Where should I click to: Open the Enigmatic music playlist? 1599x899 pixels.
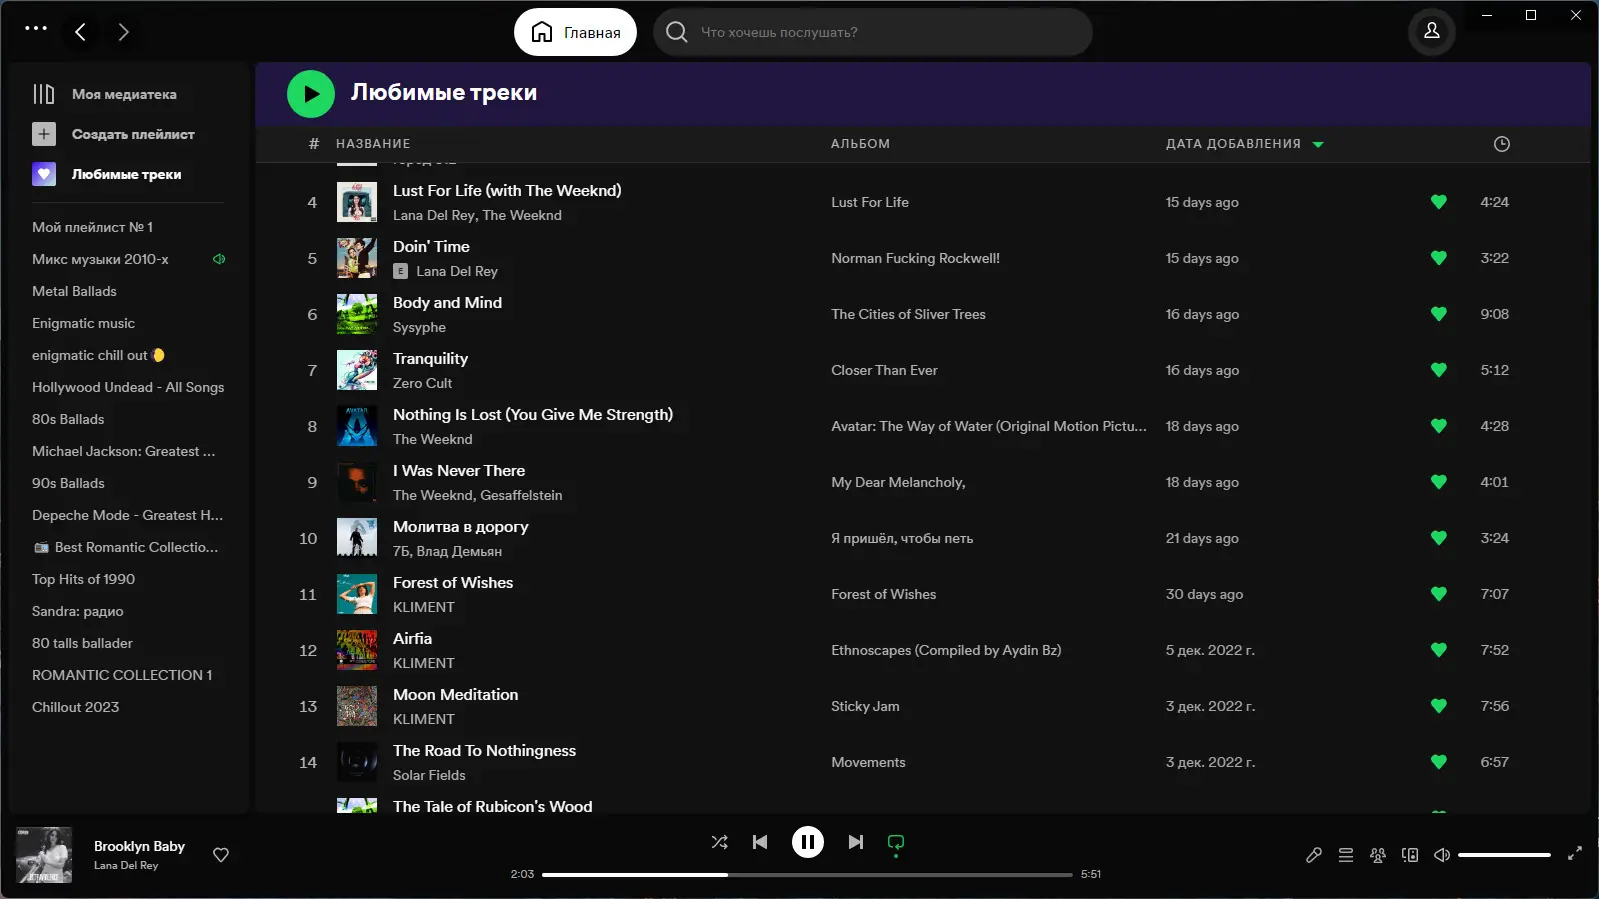[83, 323]
